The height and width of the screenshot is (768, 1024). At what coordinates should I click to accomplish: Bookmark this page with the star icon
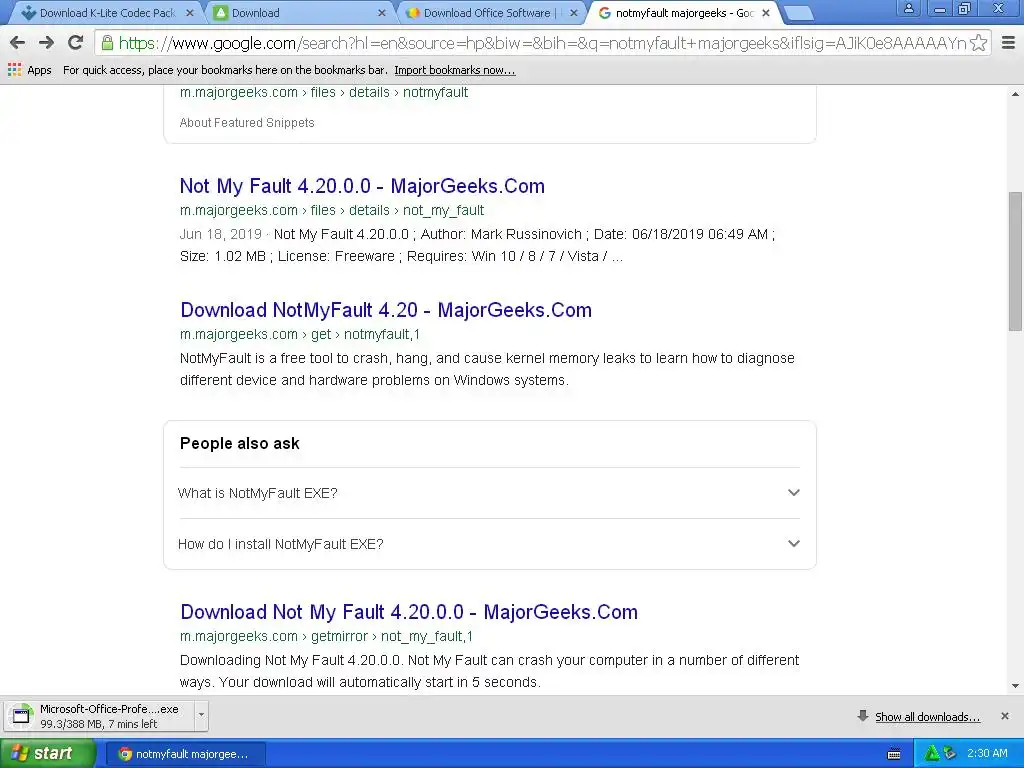coord(978,43)
